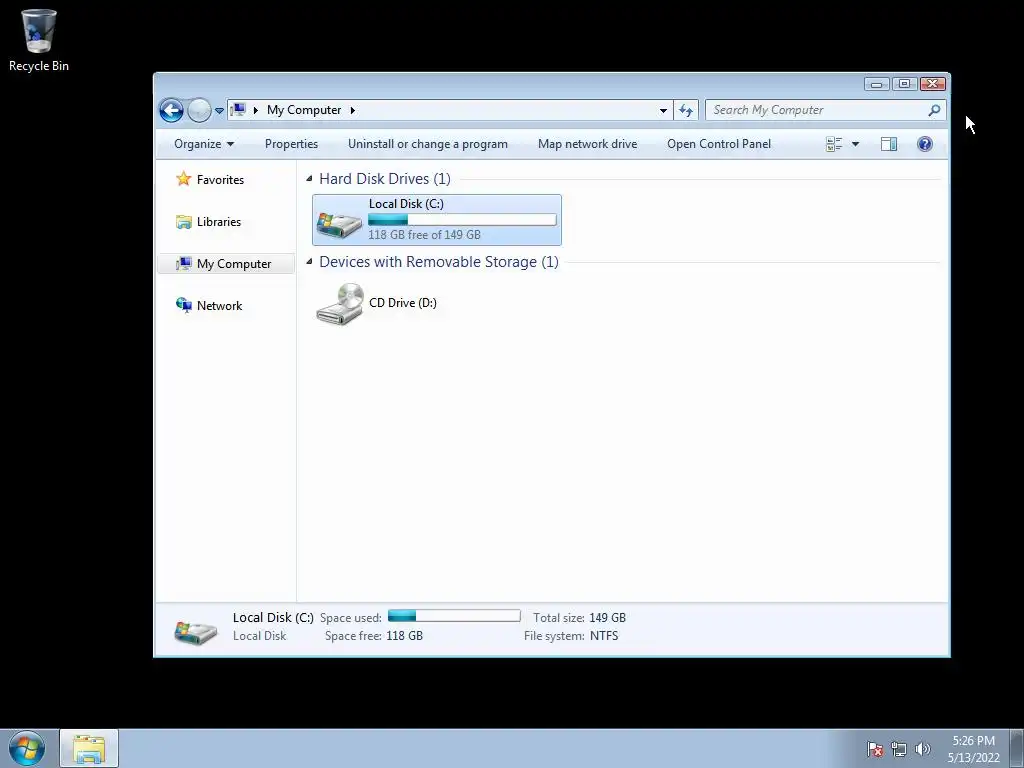Screen dimensions: 1024x768
Task: Click the Change your view icon
Action: (x=834, y=144)
